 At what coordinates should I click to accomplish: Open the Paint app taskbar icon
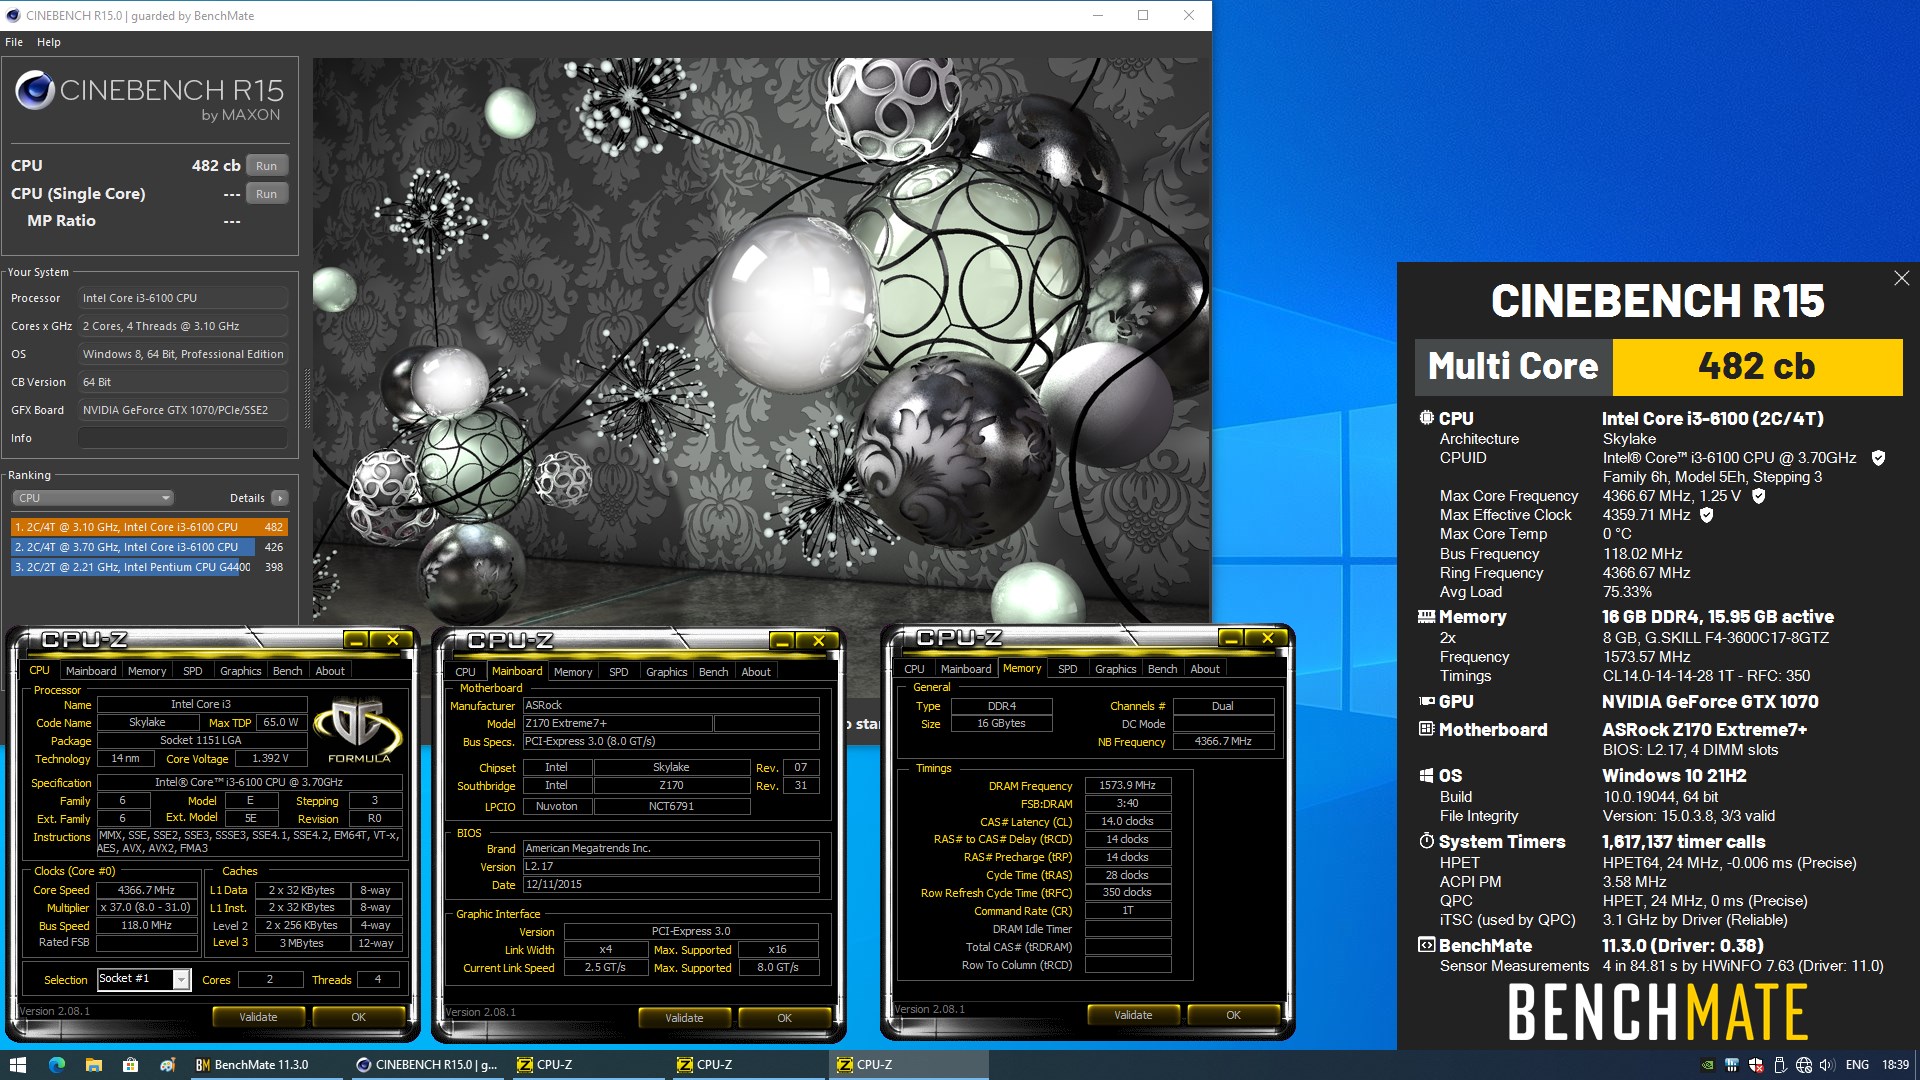tap(167, 1065)
